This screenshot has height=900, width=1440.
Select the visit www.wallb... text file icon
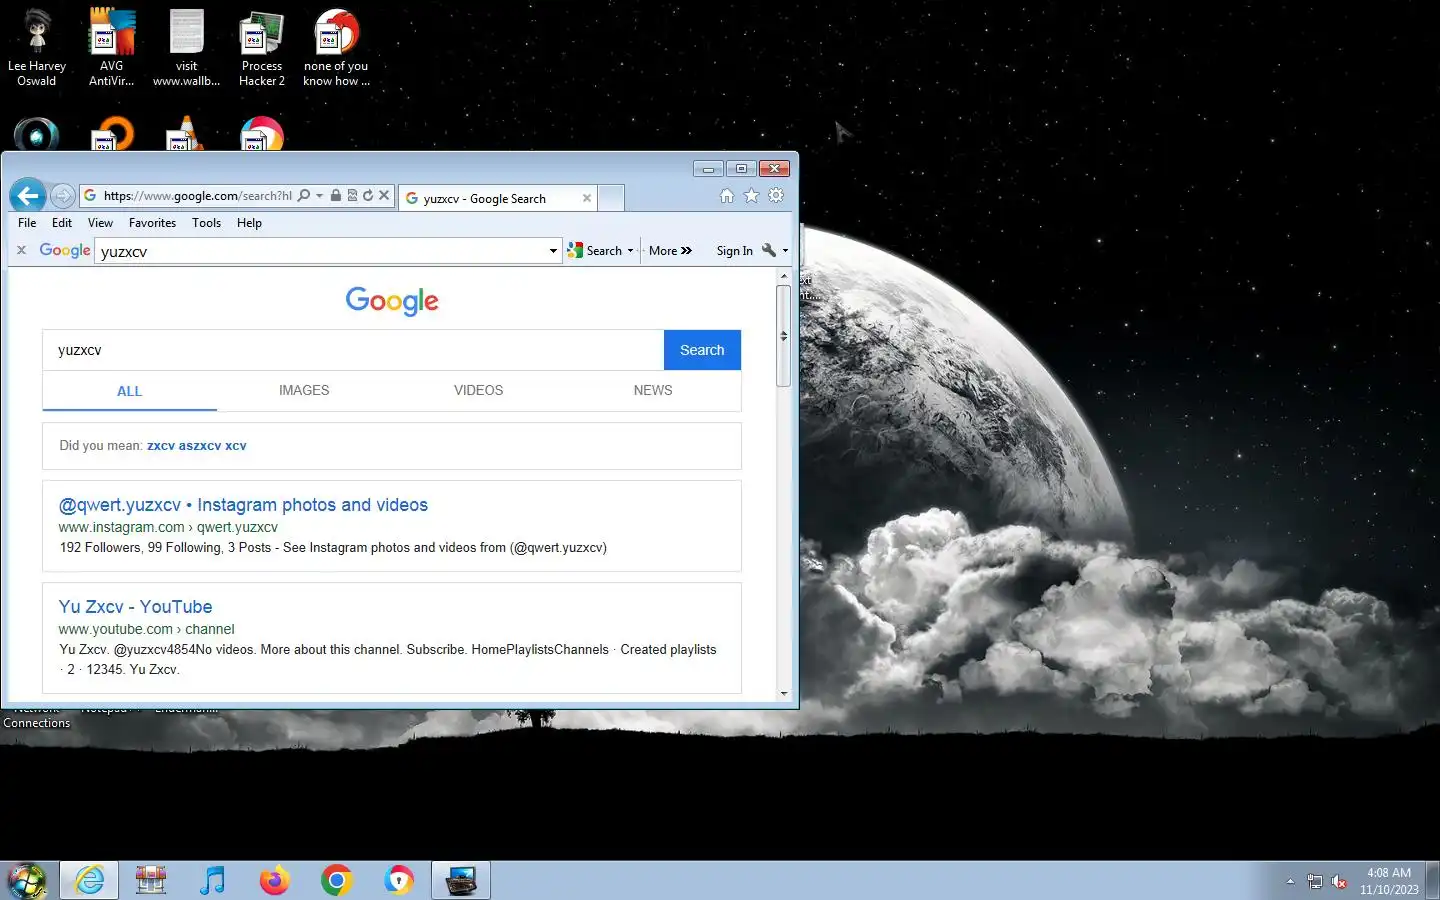click(x=187, y=47)
